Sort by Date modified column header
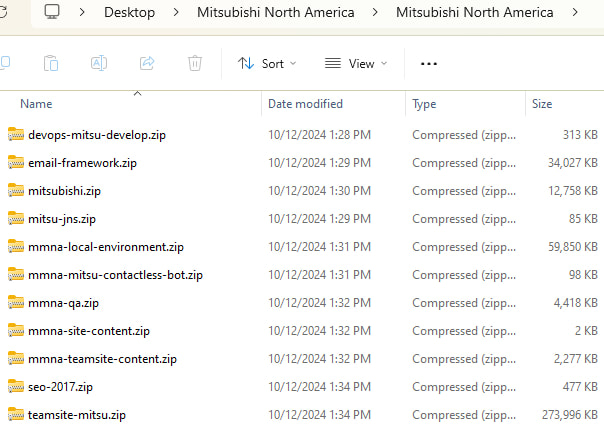 305,104
